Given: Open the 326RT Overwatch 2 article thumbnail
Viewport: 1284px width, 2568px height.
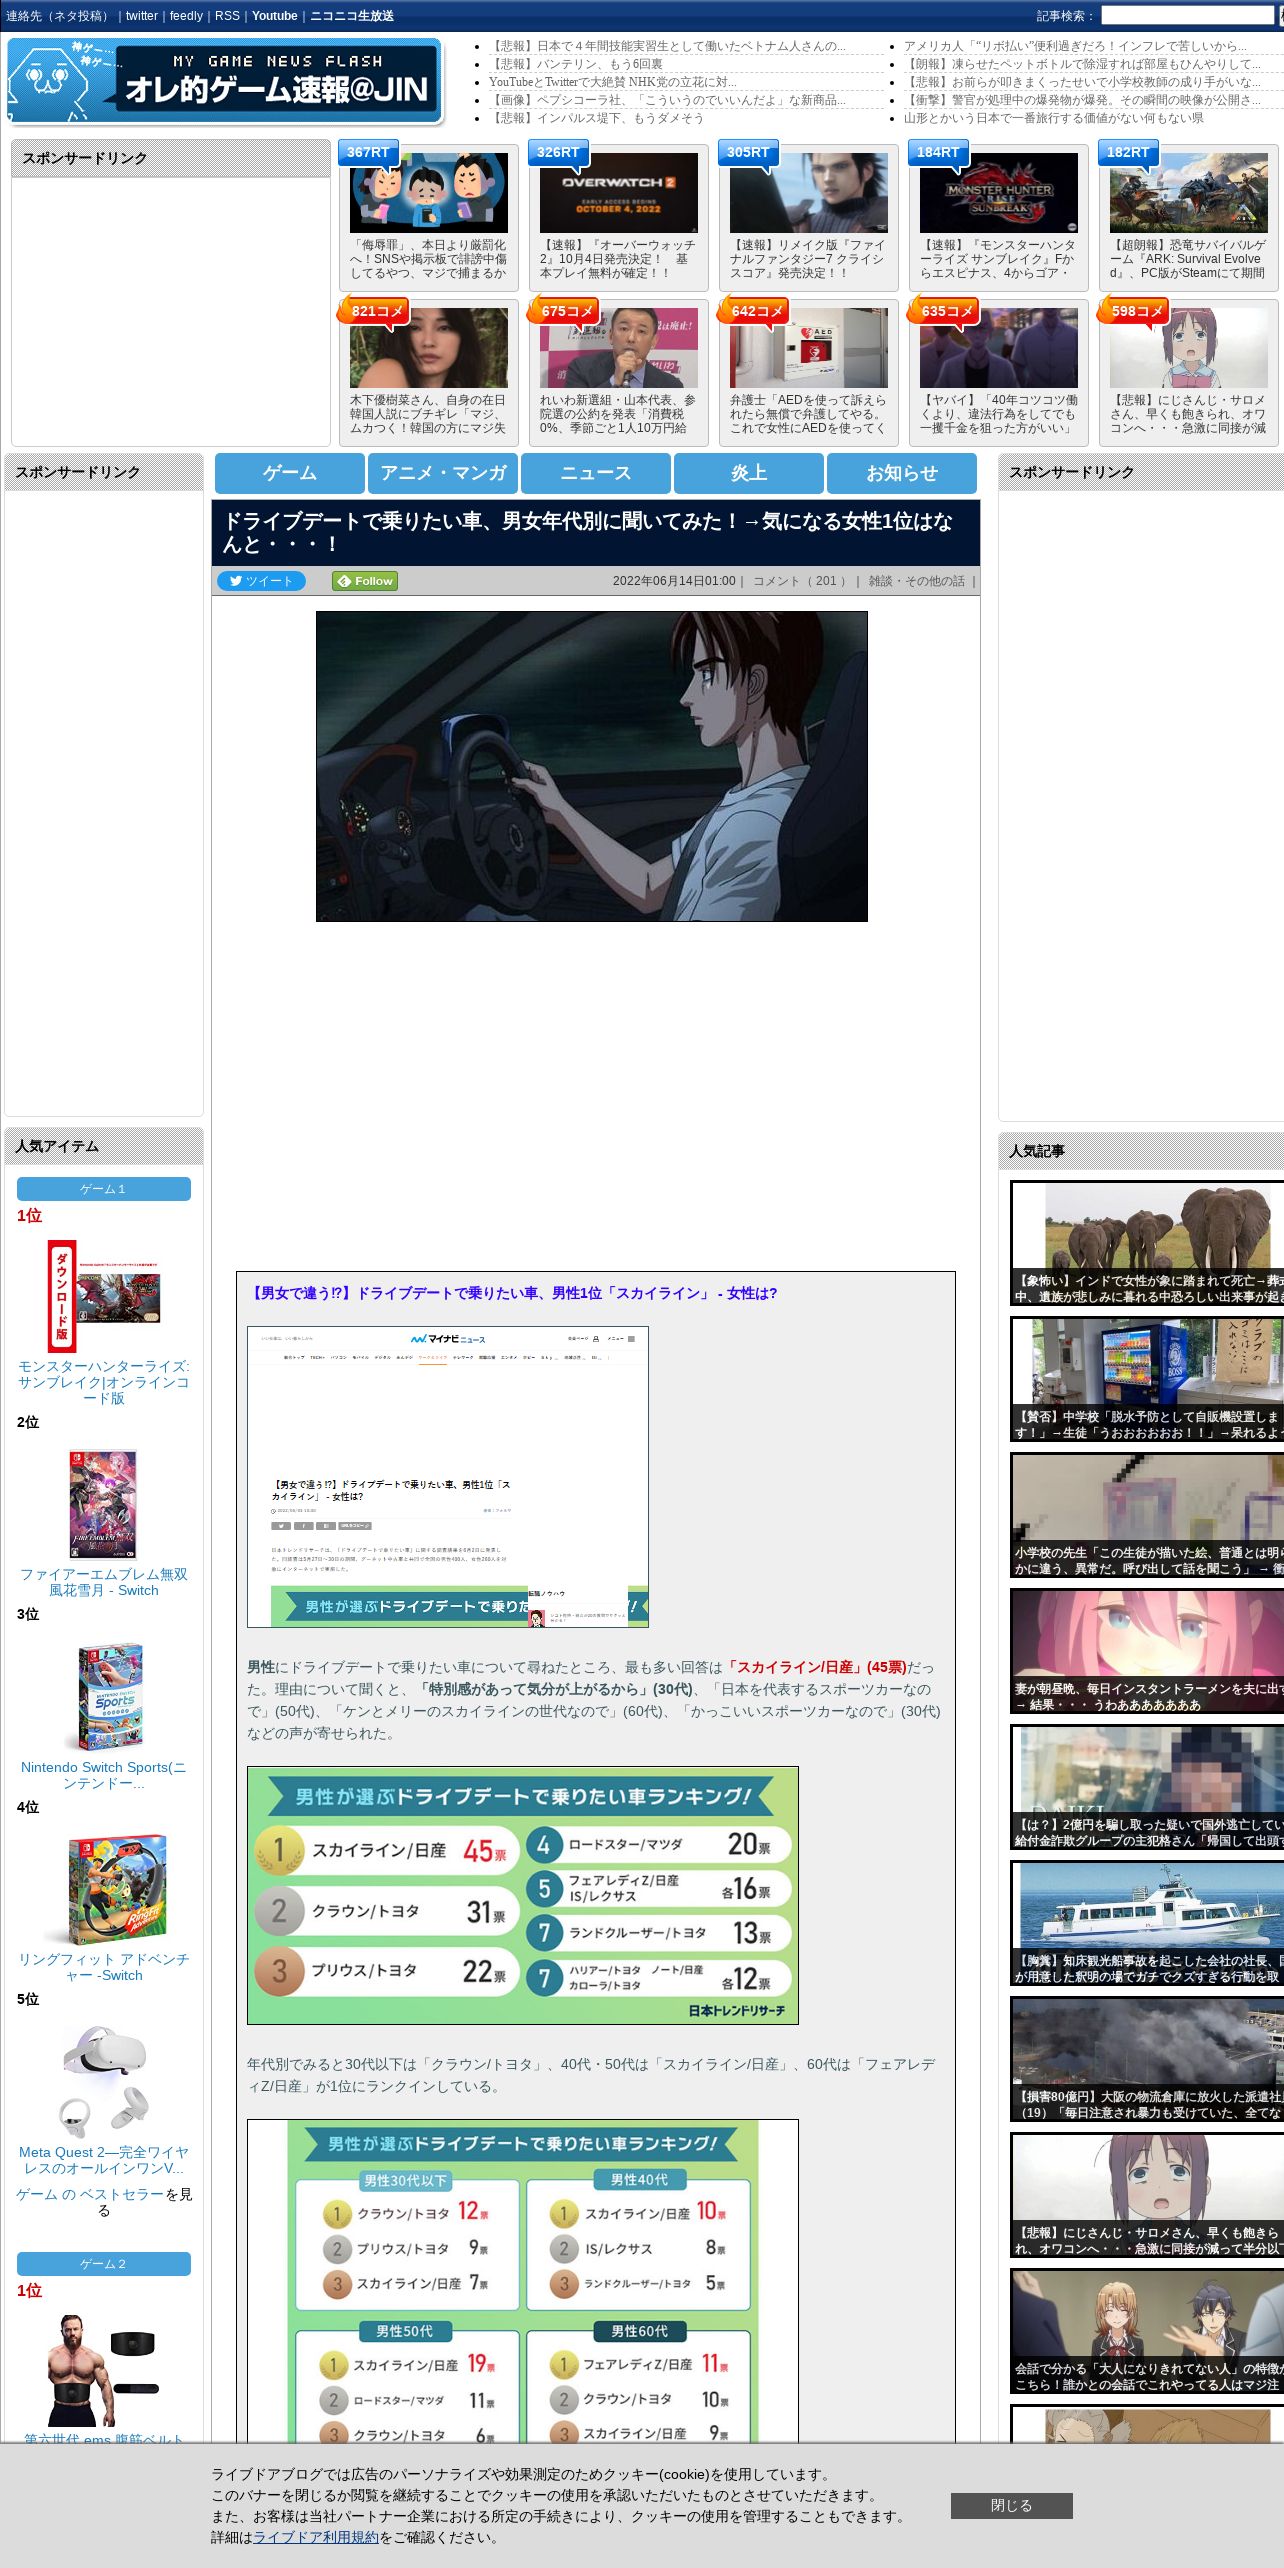Looking at the screenshot, I should pos(619,193).
